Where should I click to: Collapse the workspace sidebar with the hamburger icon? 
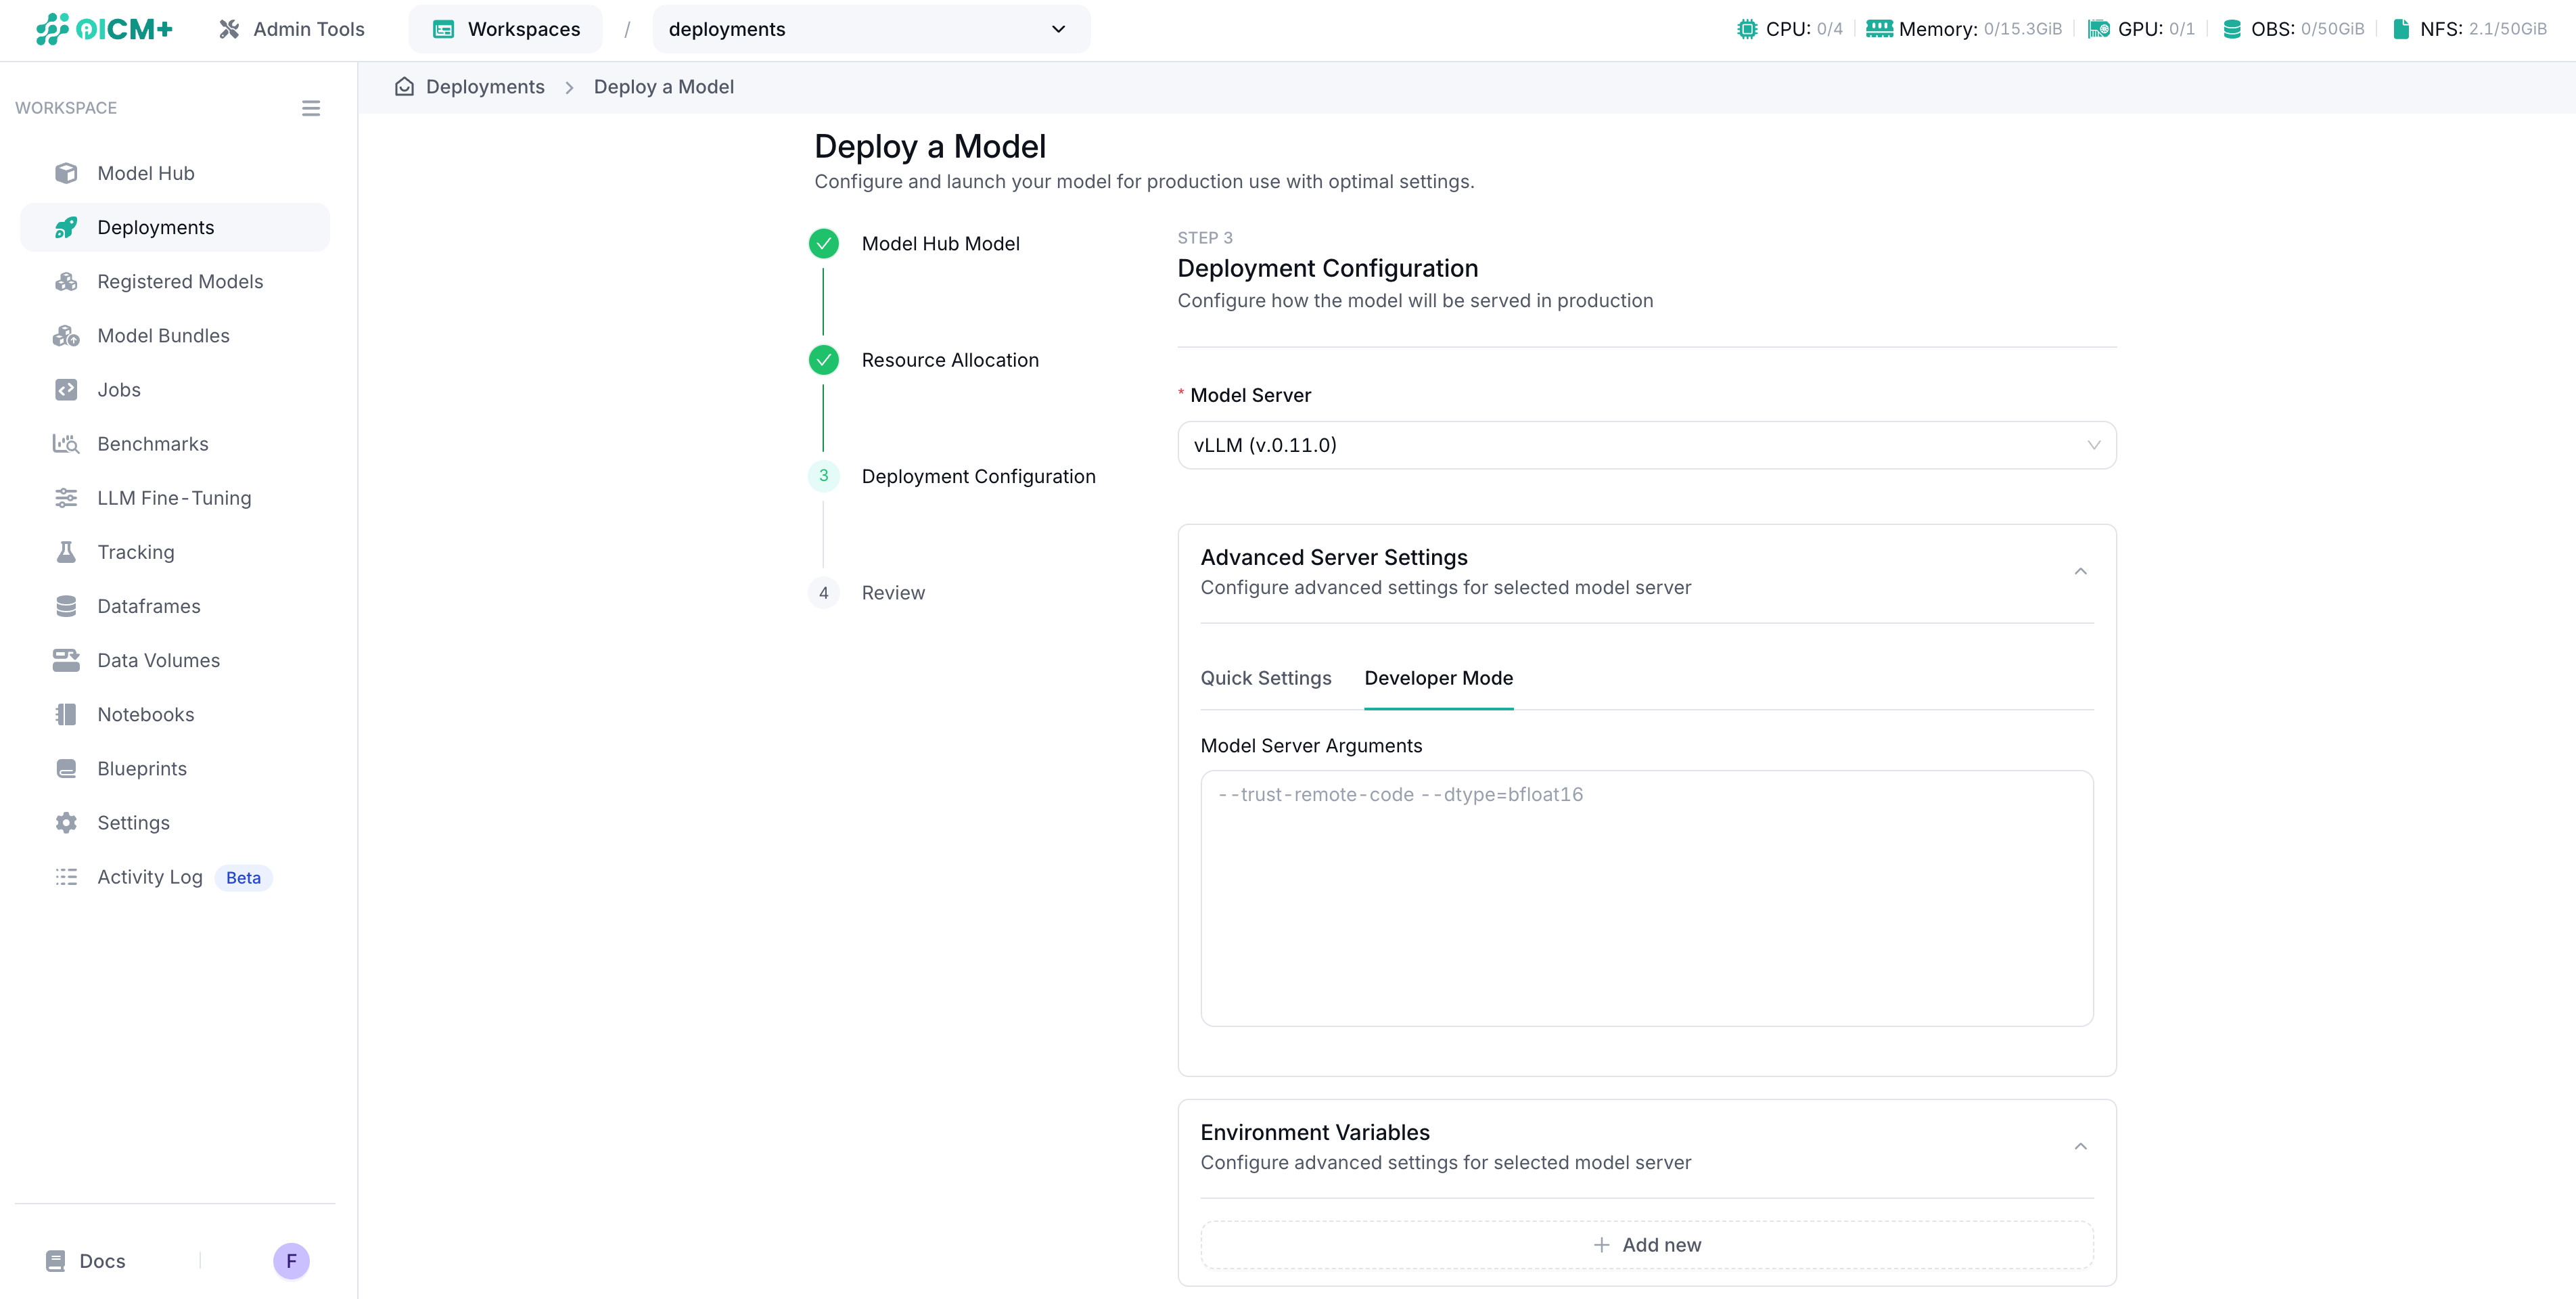[x=310, y=108]
